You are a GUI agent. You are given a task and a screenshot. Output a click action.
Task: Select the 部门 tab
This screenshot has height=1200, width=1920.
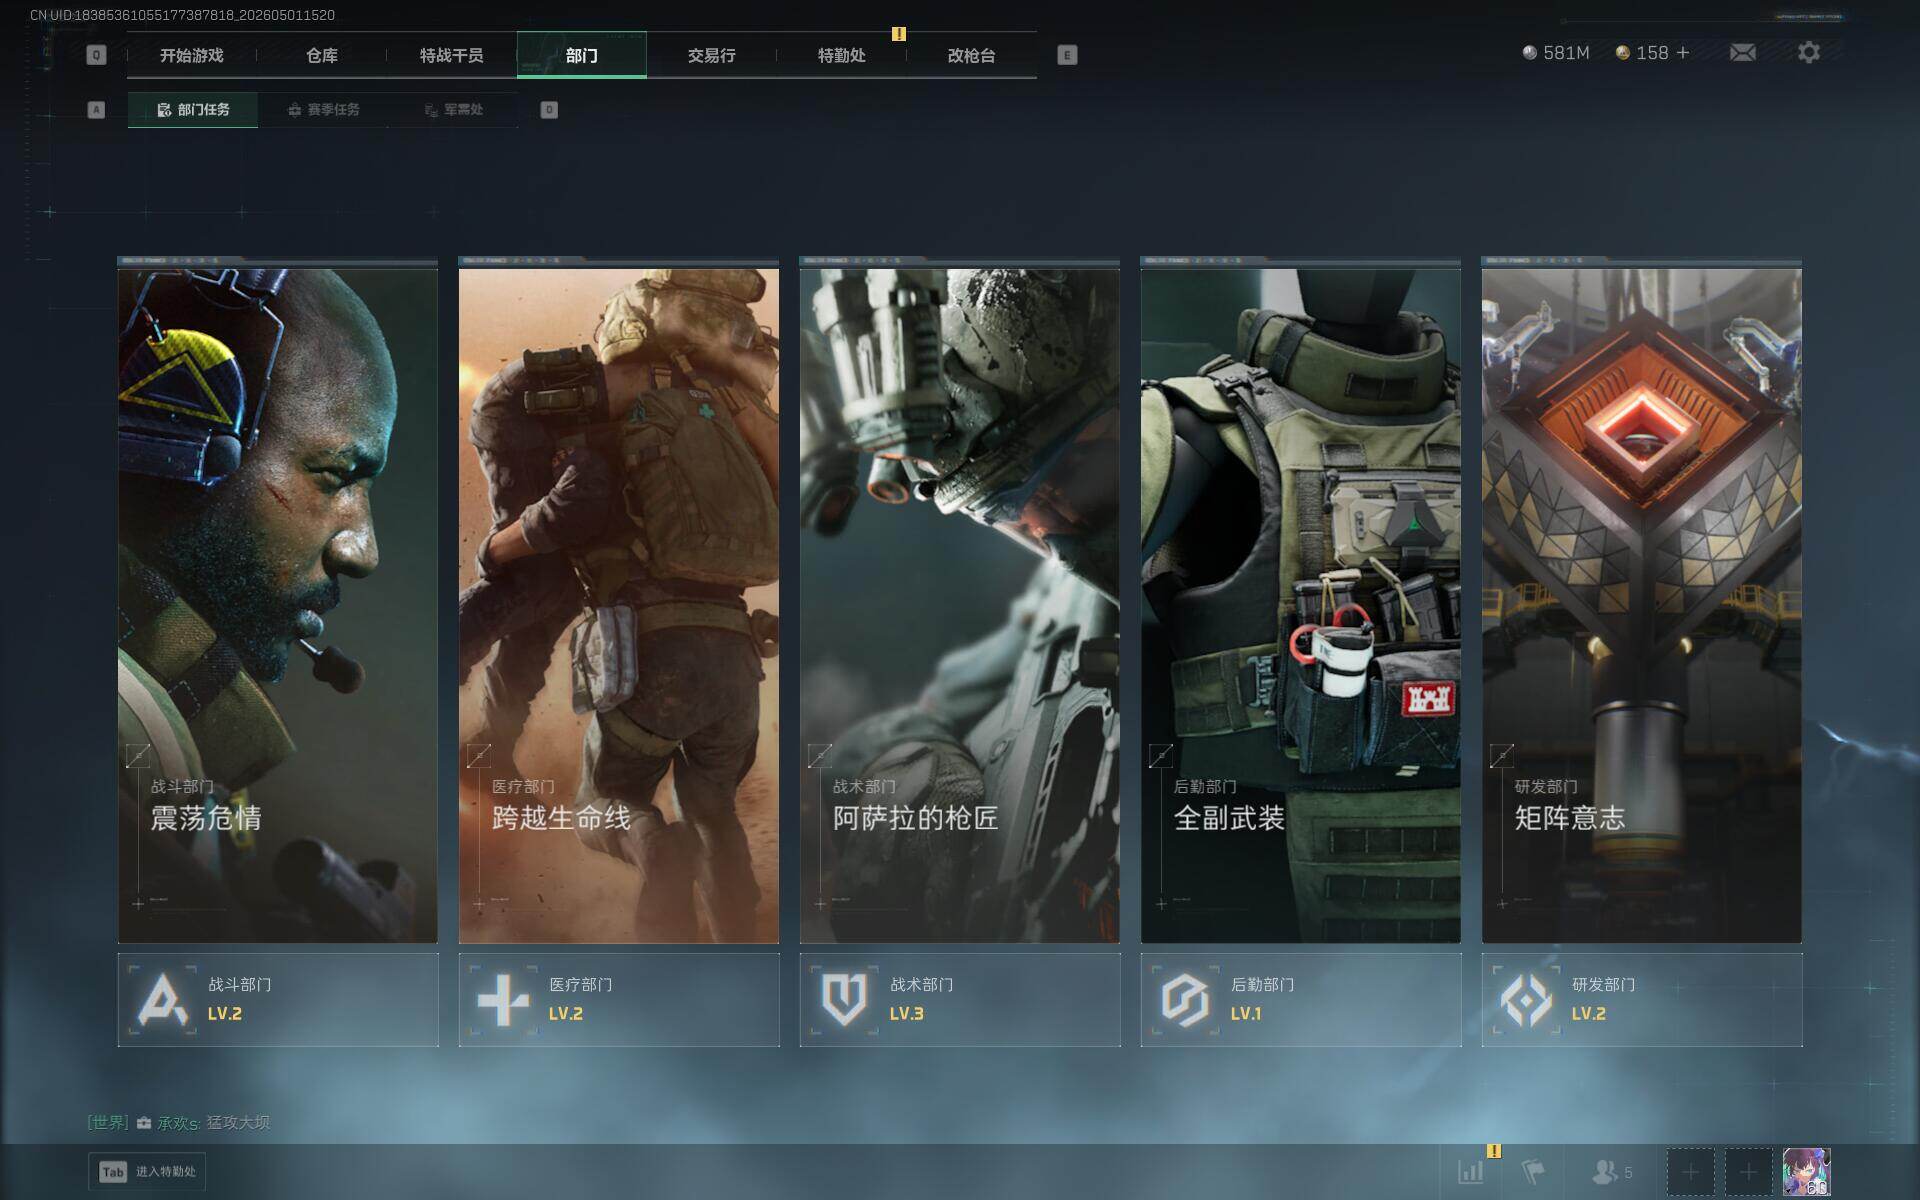(582, 55)
